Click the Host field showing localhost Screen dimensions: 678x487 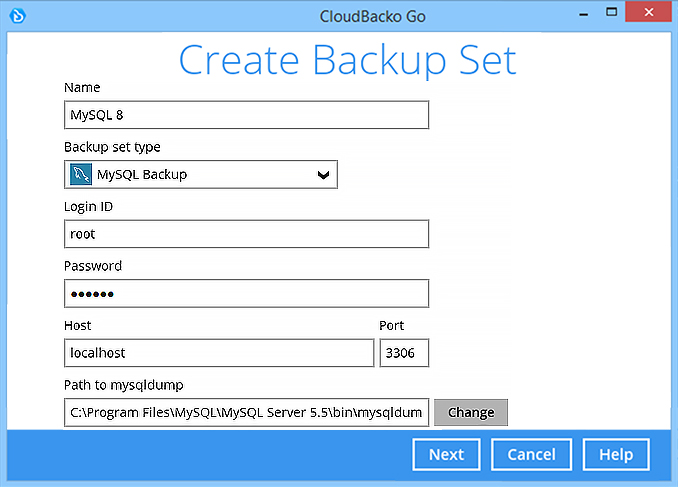[219, 353]
